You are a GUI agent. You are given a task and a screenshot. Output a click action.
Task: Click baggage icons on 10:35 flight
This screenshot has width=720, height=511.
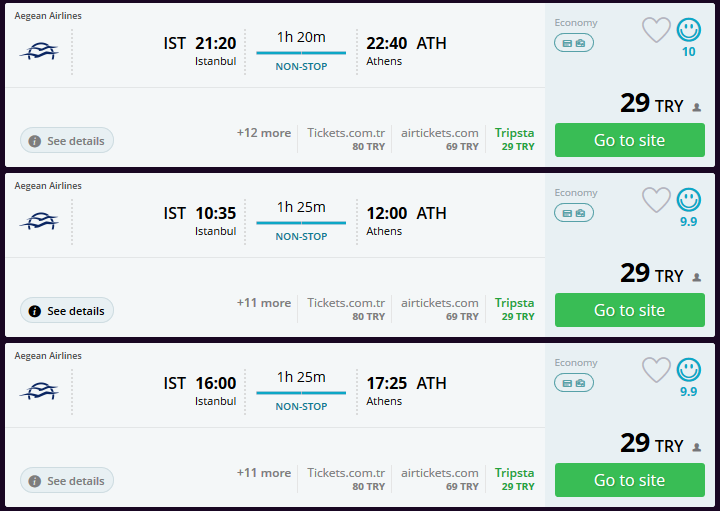[574, 213]
